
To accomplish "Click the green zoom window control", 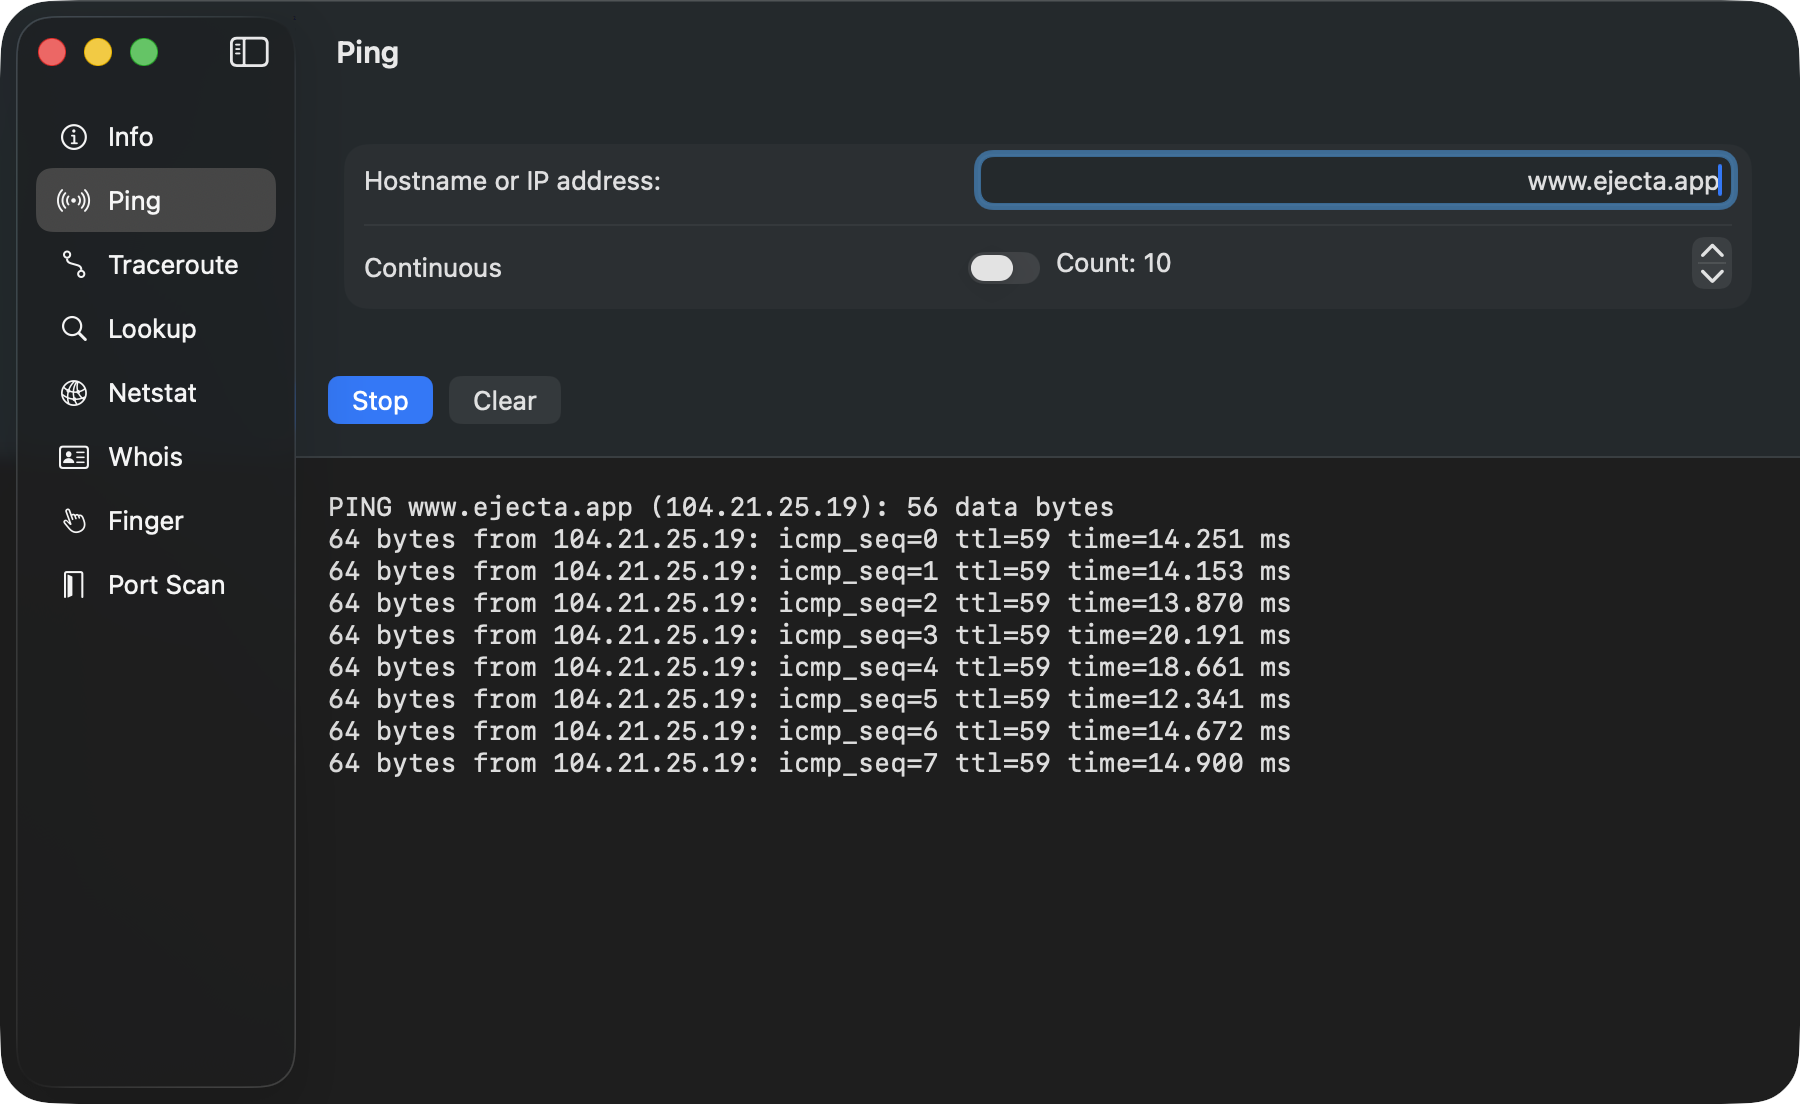I will coord(144,52).
